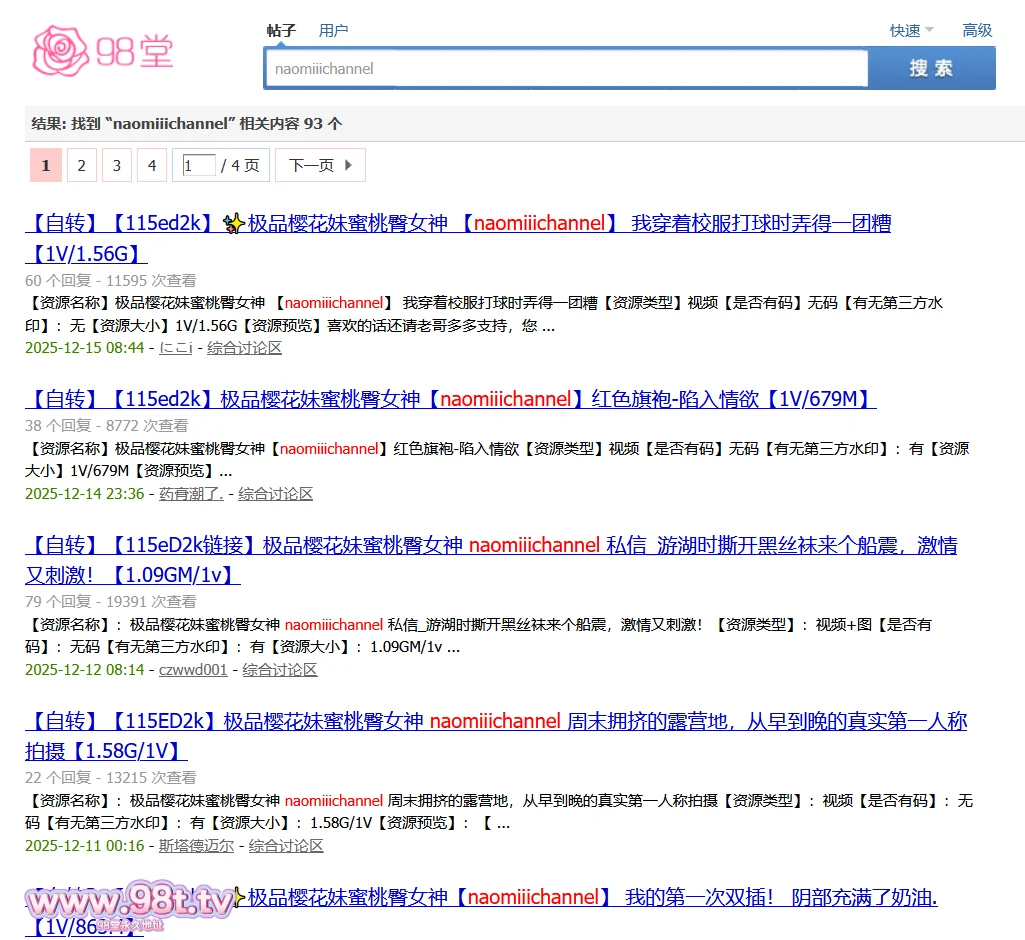Screen dimensions: 1025x940
Task: Open the 高级 advanced search link
Action: (977, 30)
